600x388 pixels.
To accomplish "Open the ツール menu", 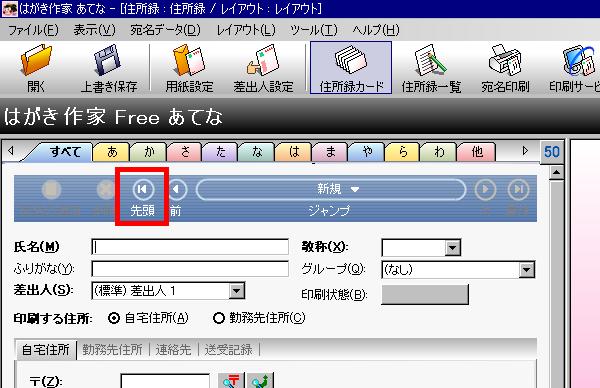I will (x=314, y=30).
